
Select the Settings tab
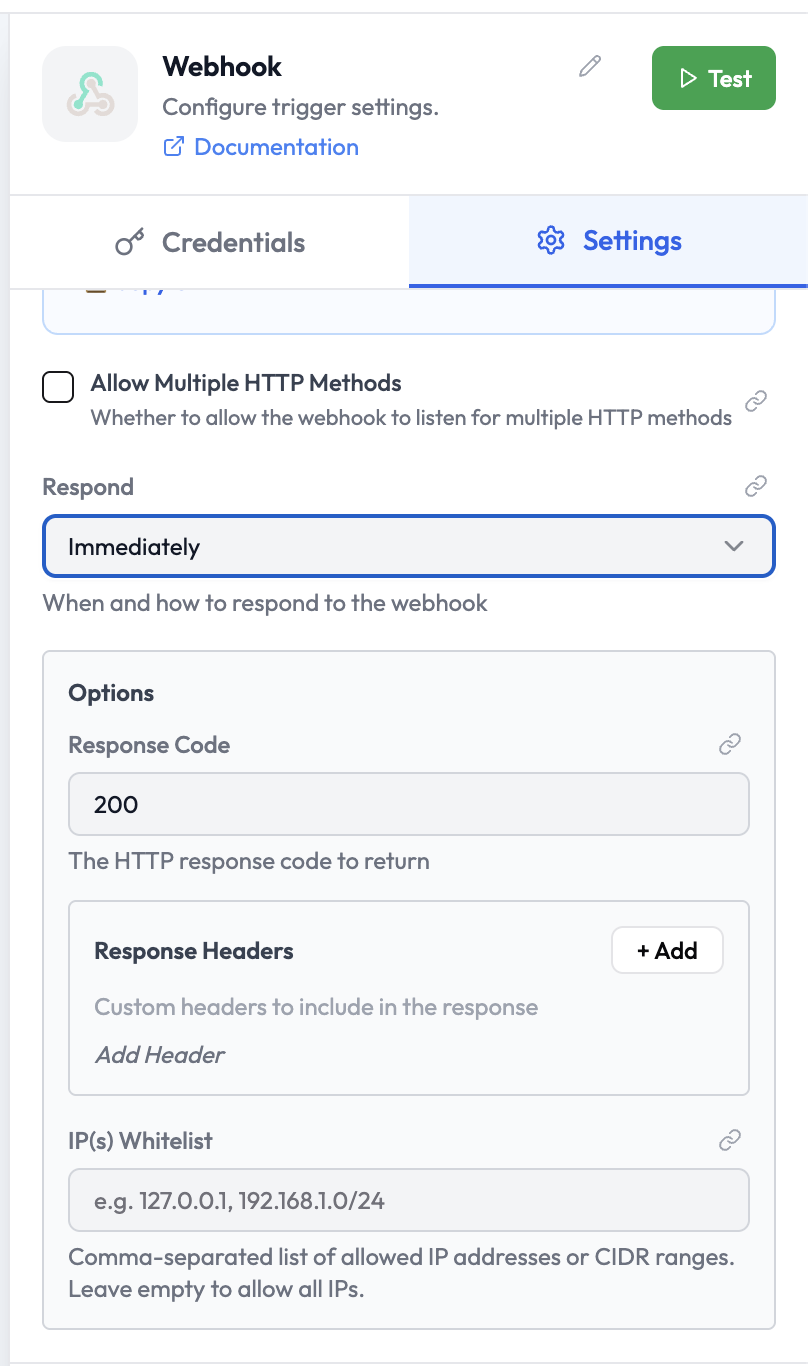pyautogui.click(x=607, y=241)
